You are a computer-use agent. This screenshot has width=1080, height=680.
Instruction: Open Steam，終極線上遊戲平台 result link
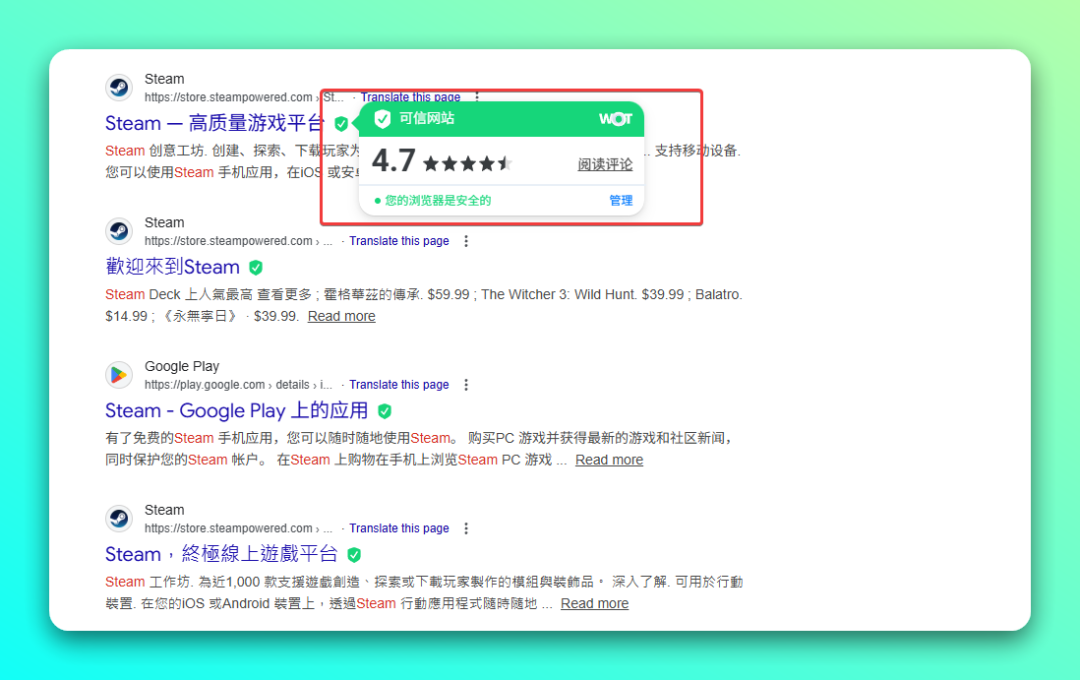[221, 554]
